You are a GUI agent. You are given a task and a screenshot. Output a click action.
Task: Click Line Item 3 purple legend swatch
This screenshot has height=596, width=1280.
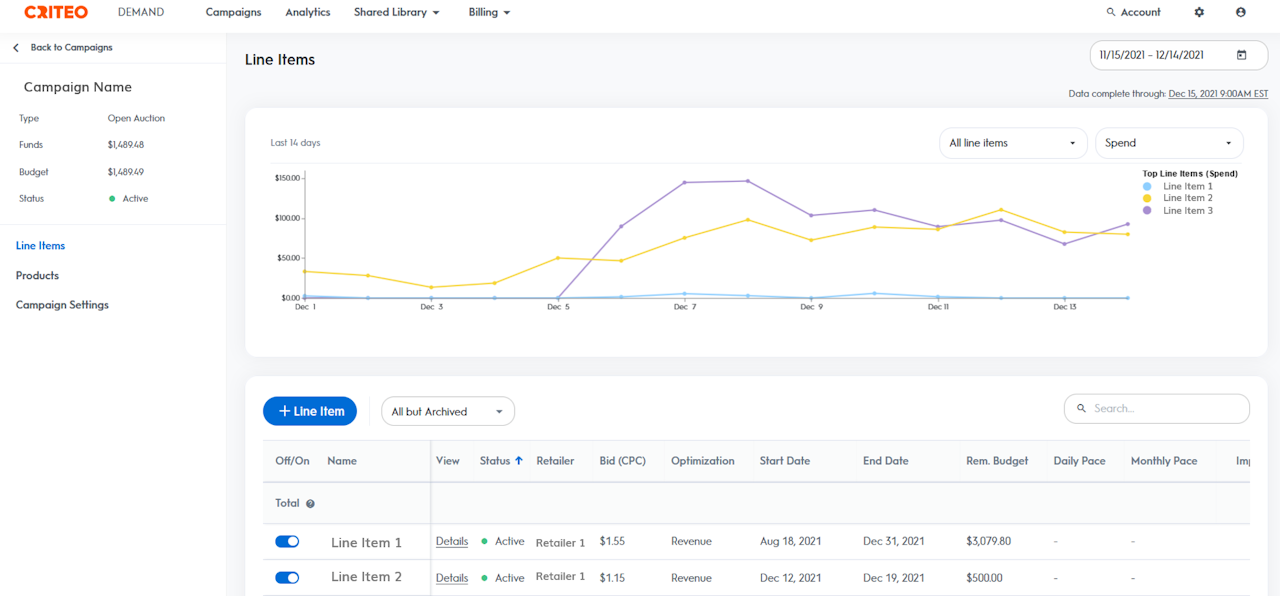click(1147, 211)
